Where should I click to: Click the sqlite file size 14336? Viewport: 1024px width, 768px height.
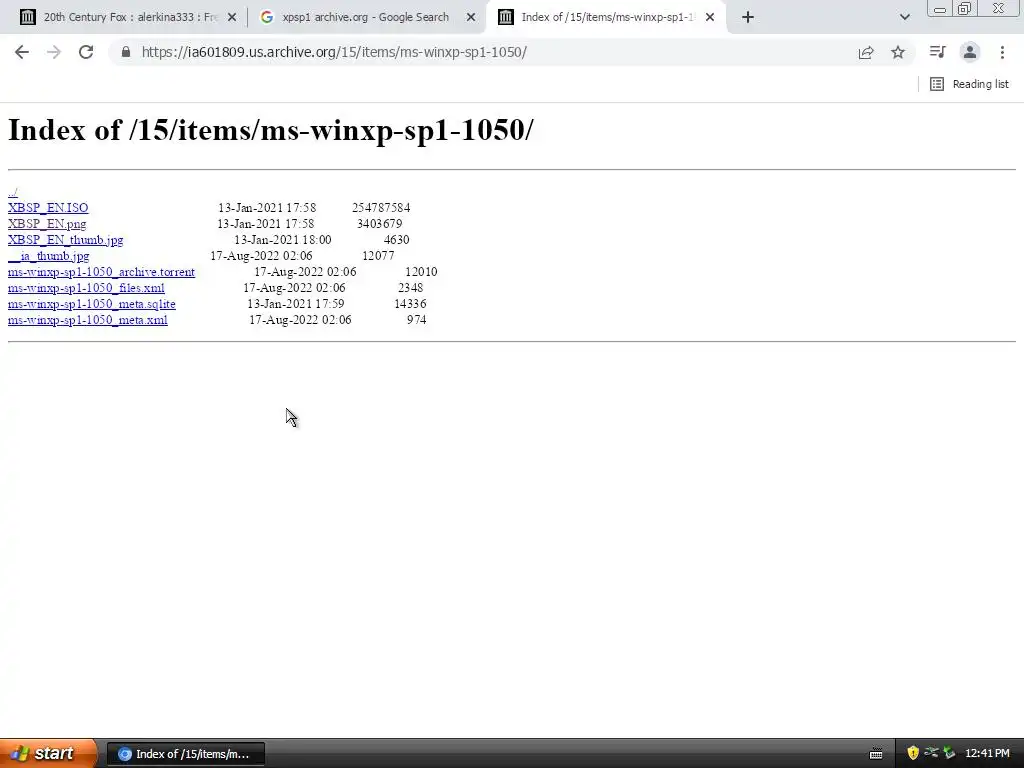click(x=410, y=304)
